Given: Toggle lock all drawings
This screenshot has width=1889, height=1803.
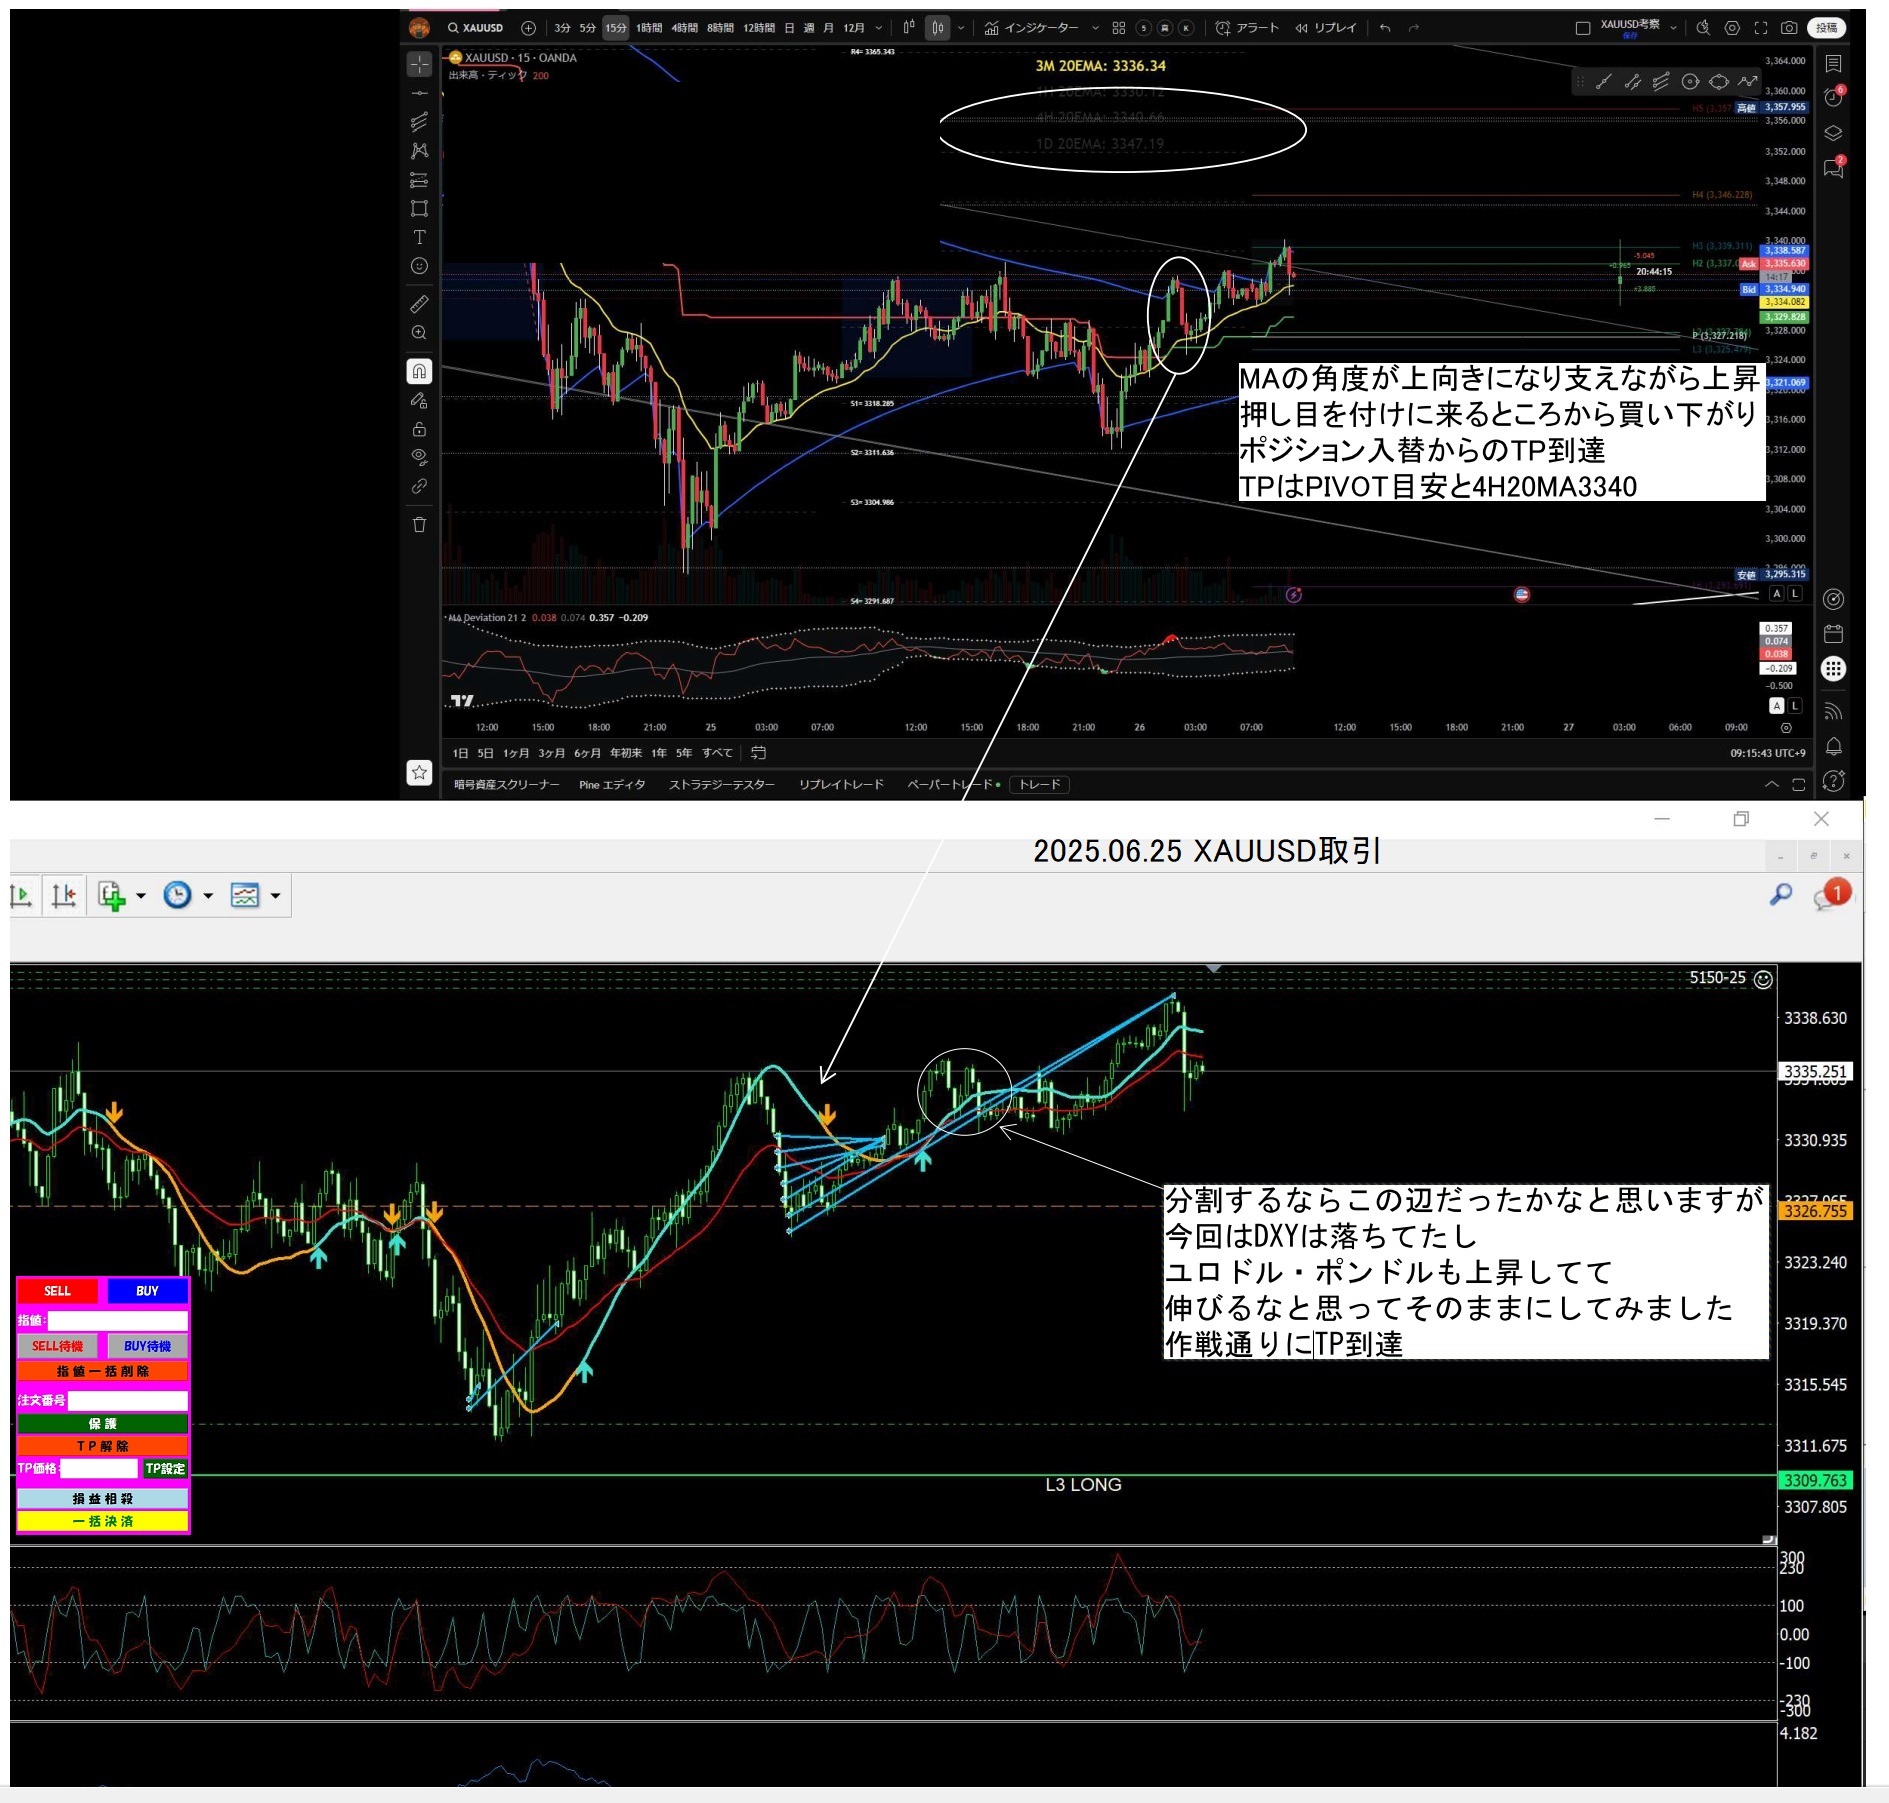Looking at the screenshot, I should coord(419,429).
